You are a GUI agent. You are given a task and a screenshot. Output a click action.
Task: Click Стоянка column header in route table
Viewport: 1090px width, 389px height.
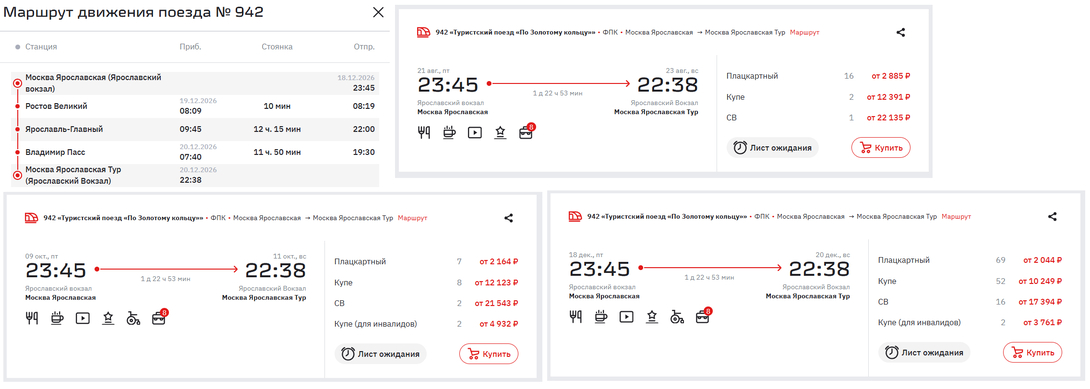point(277,47)
